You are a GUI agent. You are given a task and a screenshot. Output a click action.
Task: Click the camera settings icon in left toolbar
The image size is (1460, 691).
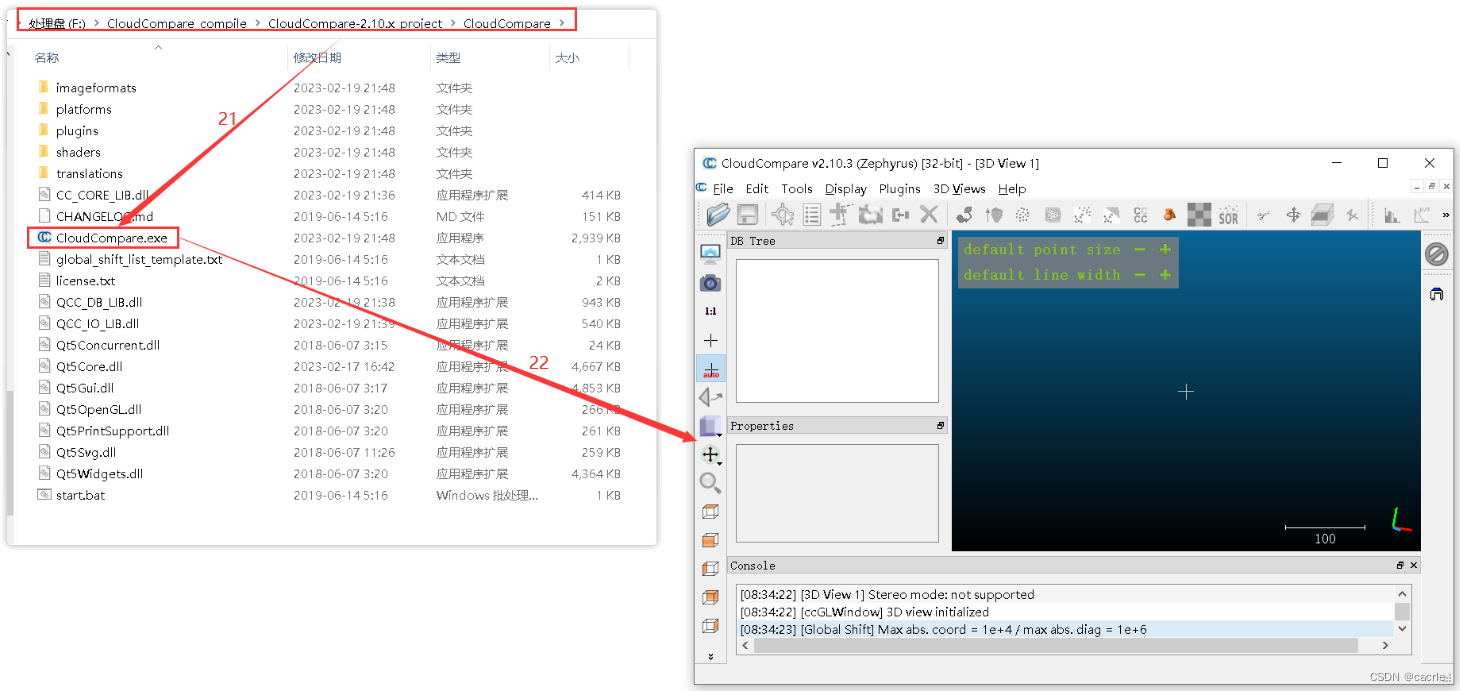click(710, 283)
